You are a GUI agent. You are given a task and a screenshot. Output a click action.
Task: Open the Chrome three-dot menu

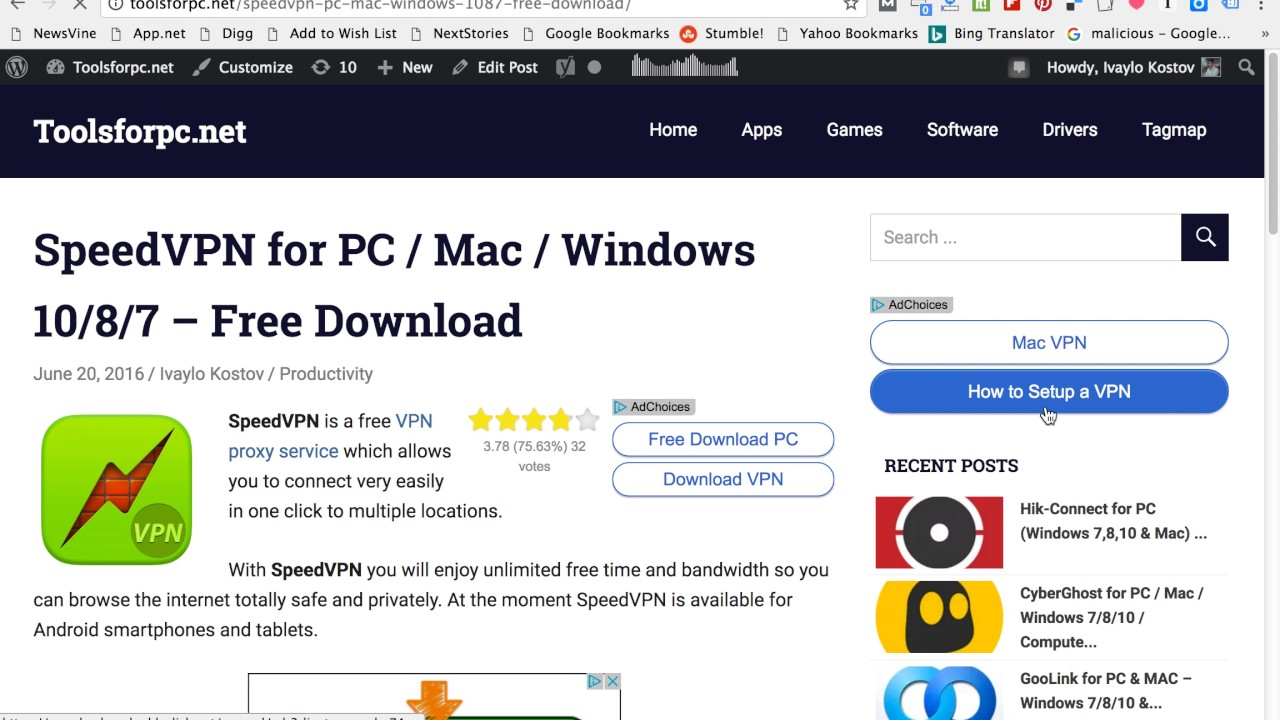pyautogui.click(x=1263, y=5)
